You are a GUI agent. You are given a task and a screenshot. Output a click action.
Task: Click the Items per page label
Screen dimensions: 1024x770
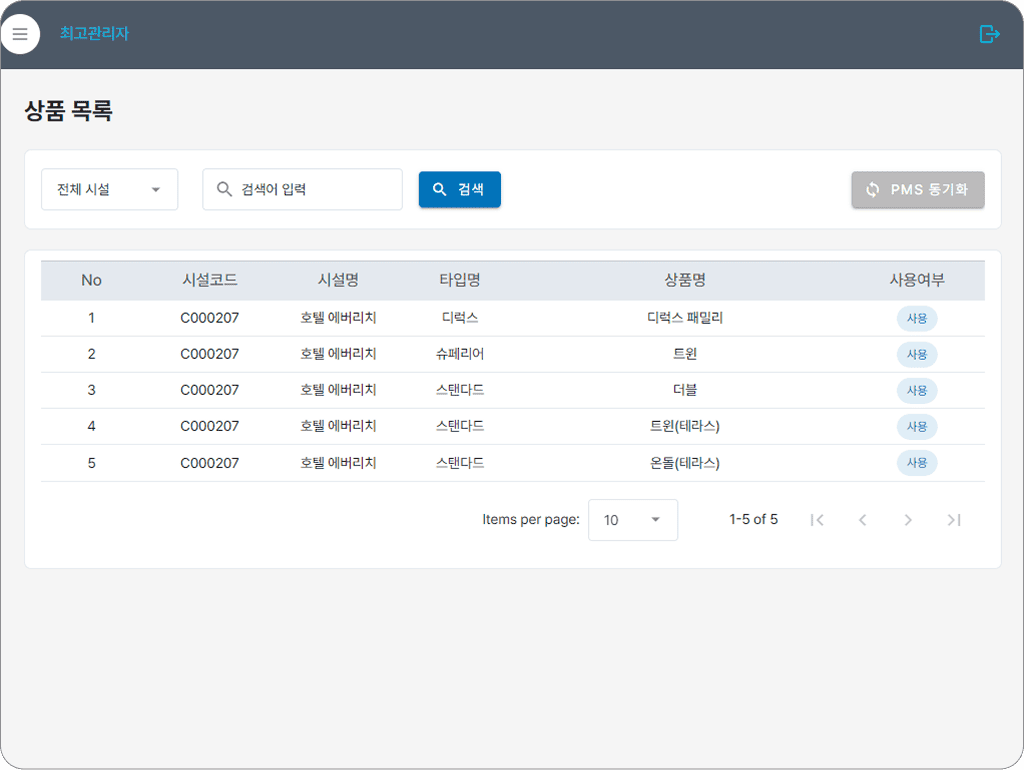pyautogui.click(x=531, y=519)
